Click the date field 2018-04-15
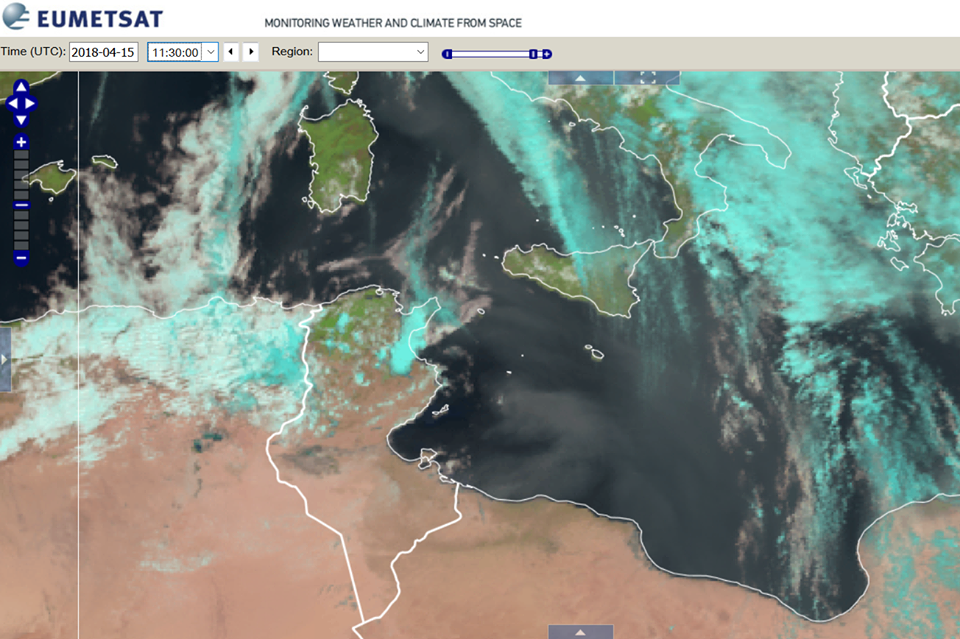Screen dimensions: 960x639 coord(103,52)
